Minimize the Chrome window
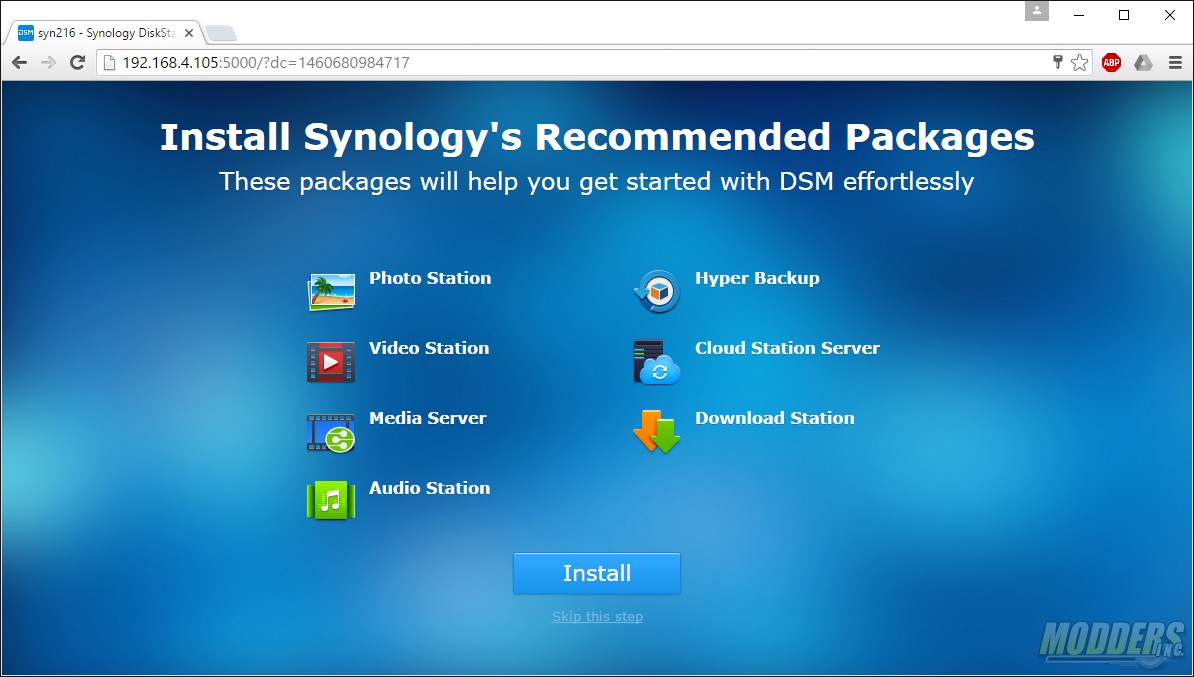 [x=1078, y=14]
